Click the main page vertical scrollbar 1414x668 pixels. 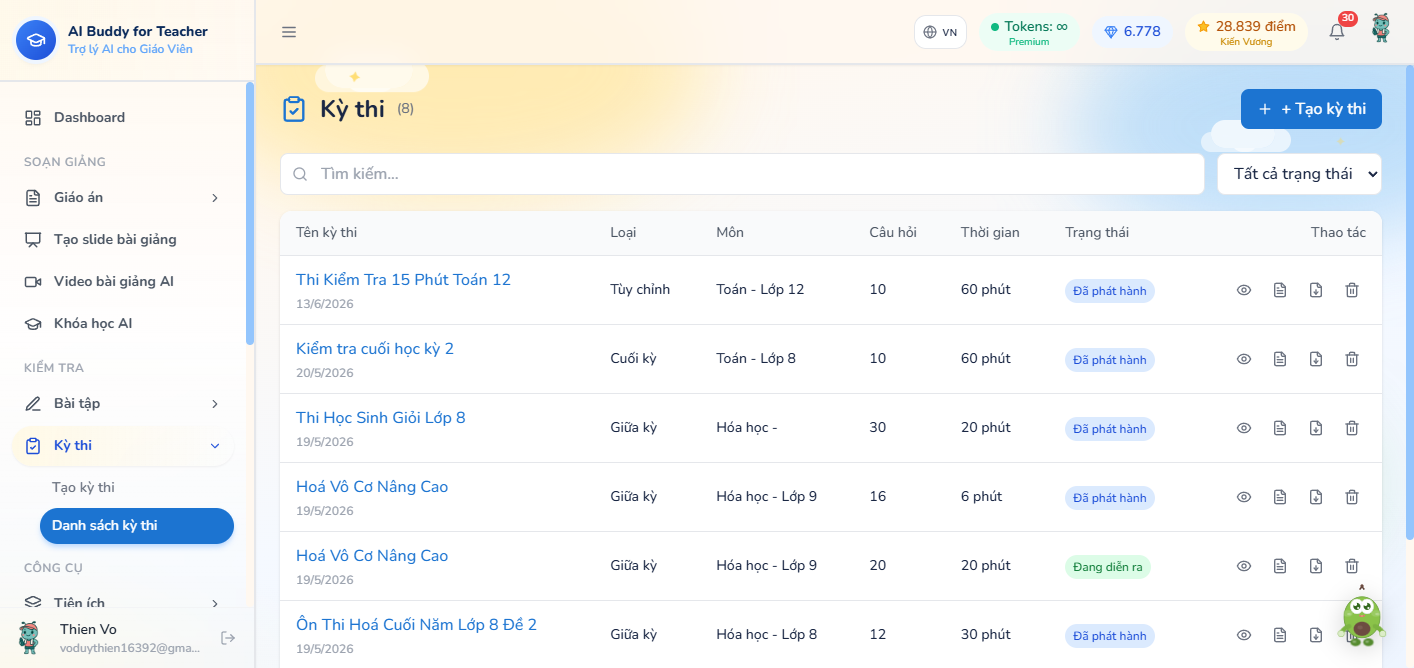[1410, 305]
